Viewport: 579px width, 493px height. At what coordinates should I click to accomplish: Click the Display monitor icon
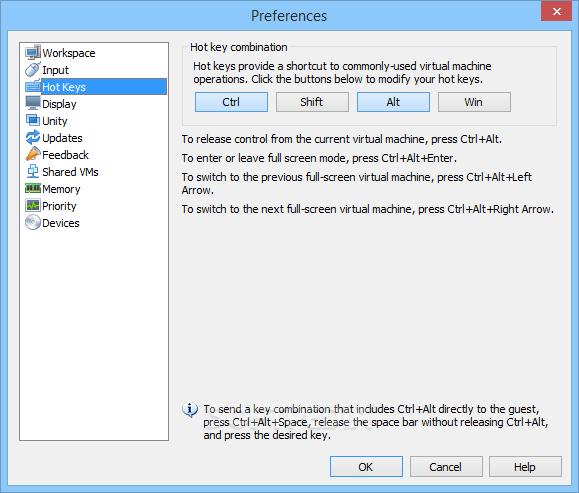tap(33, 104)
